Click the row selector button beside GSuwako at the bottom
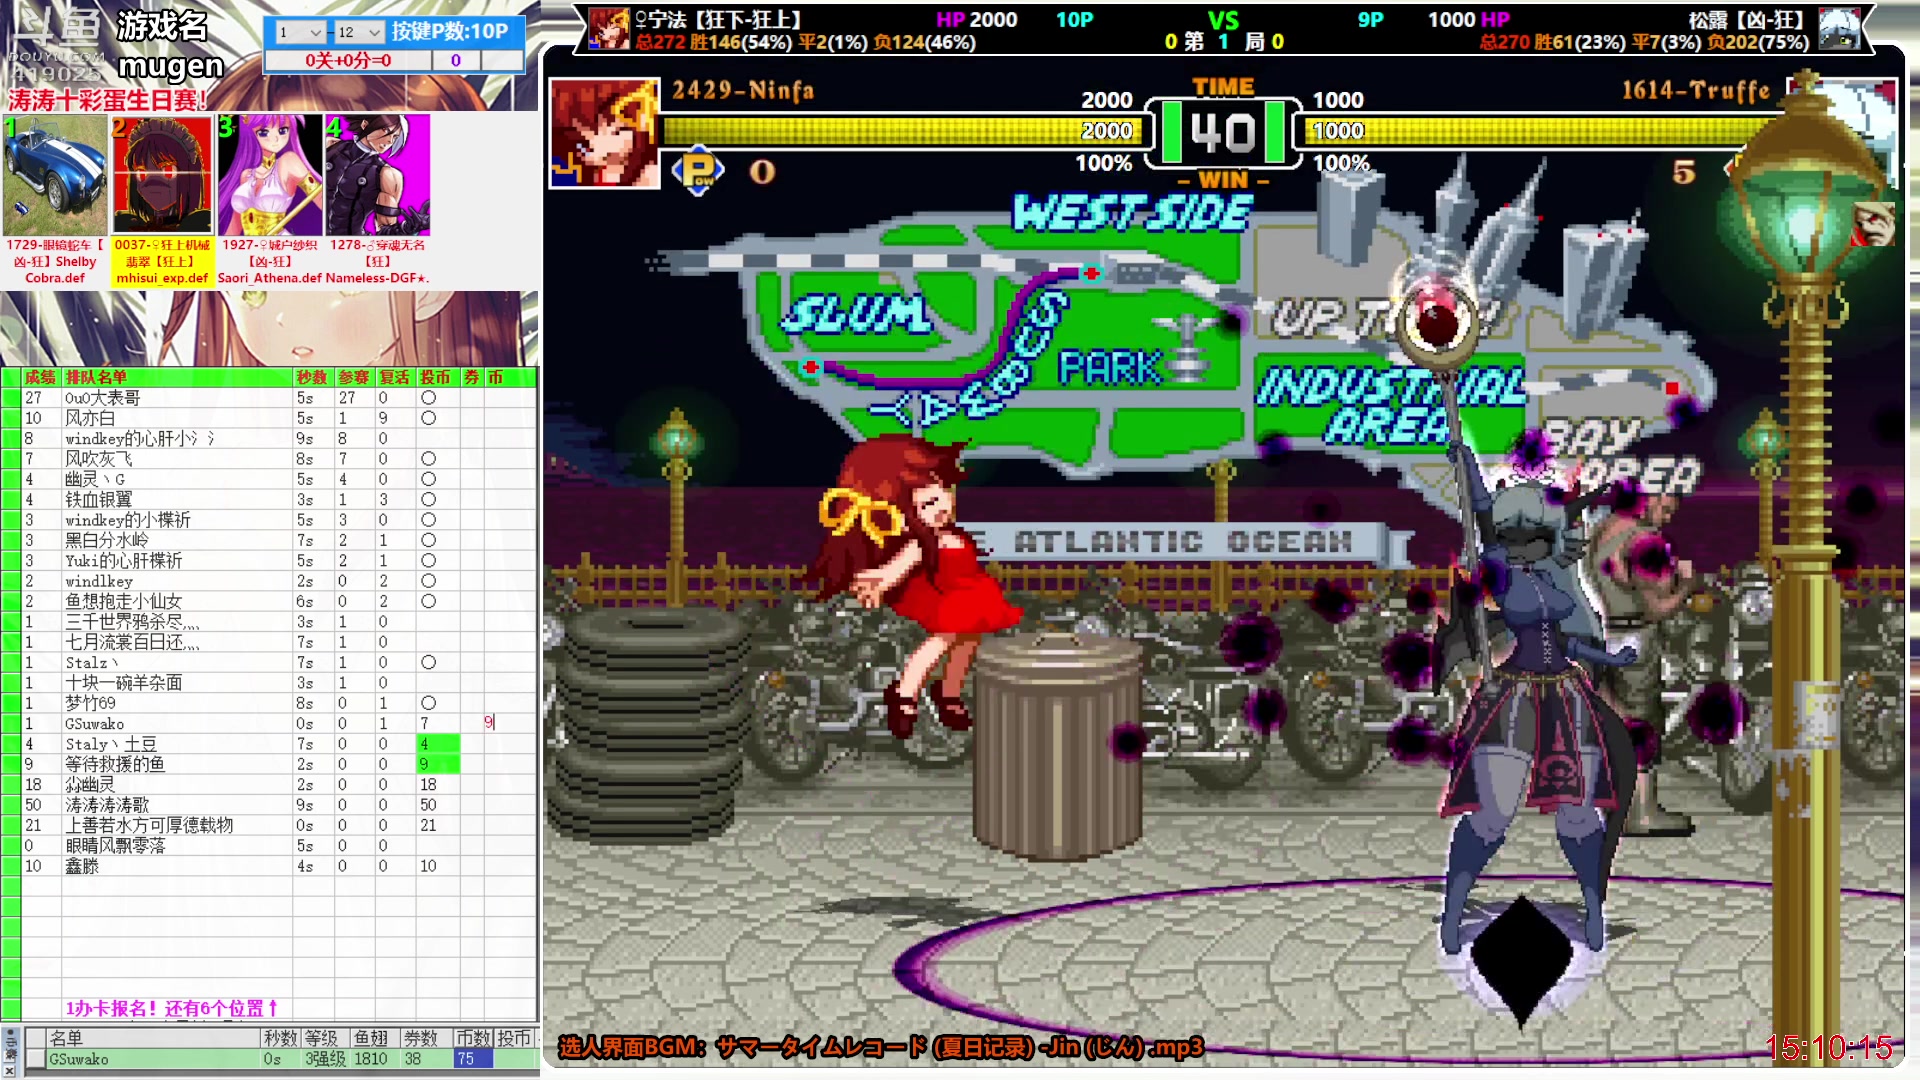The image size is (1920, 1080). [x=35, y=1059]
